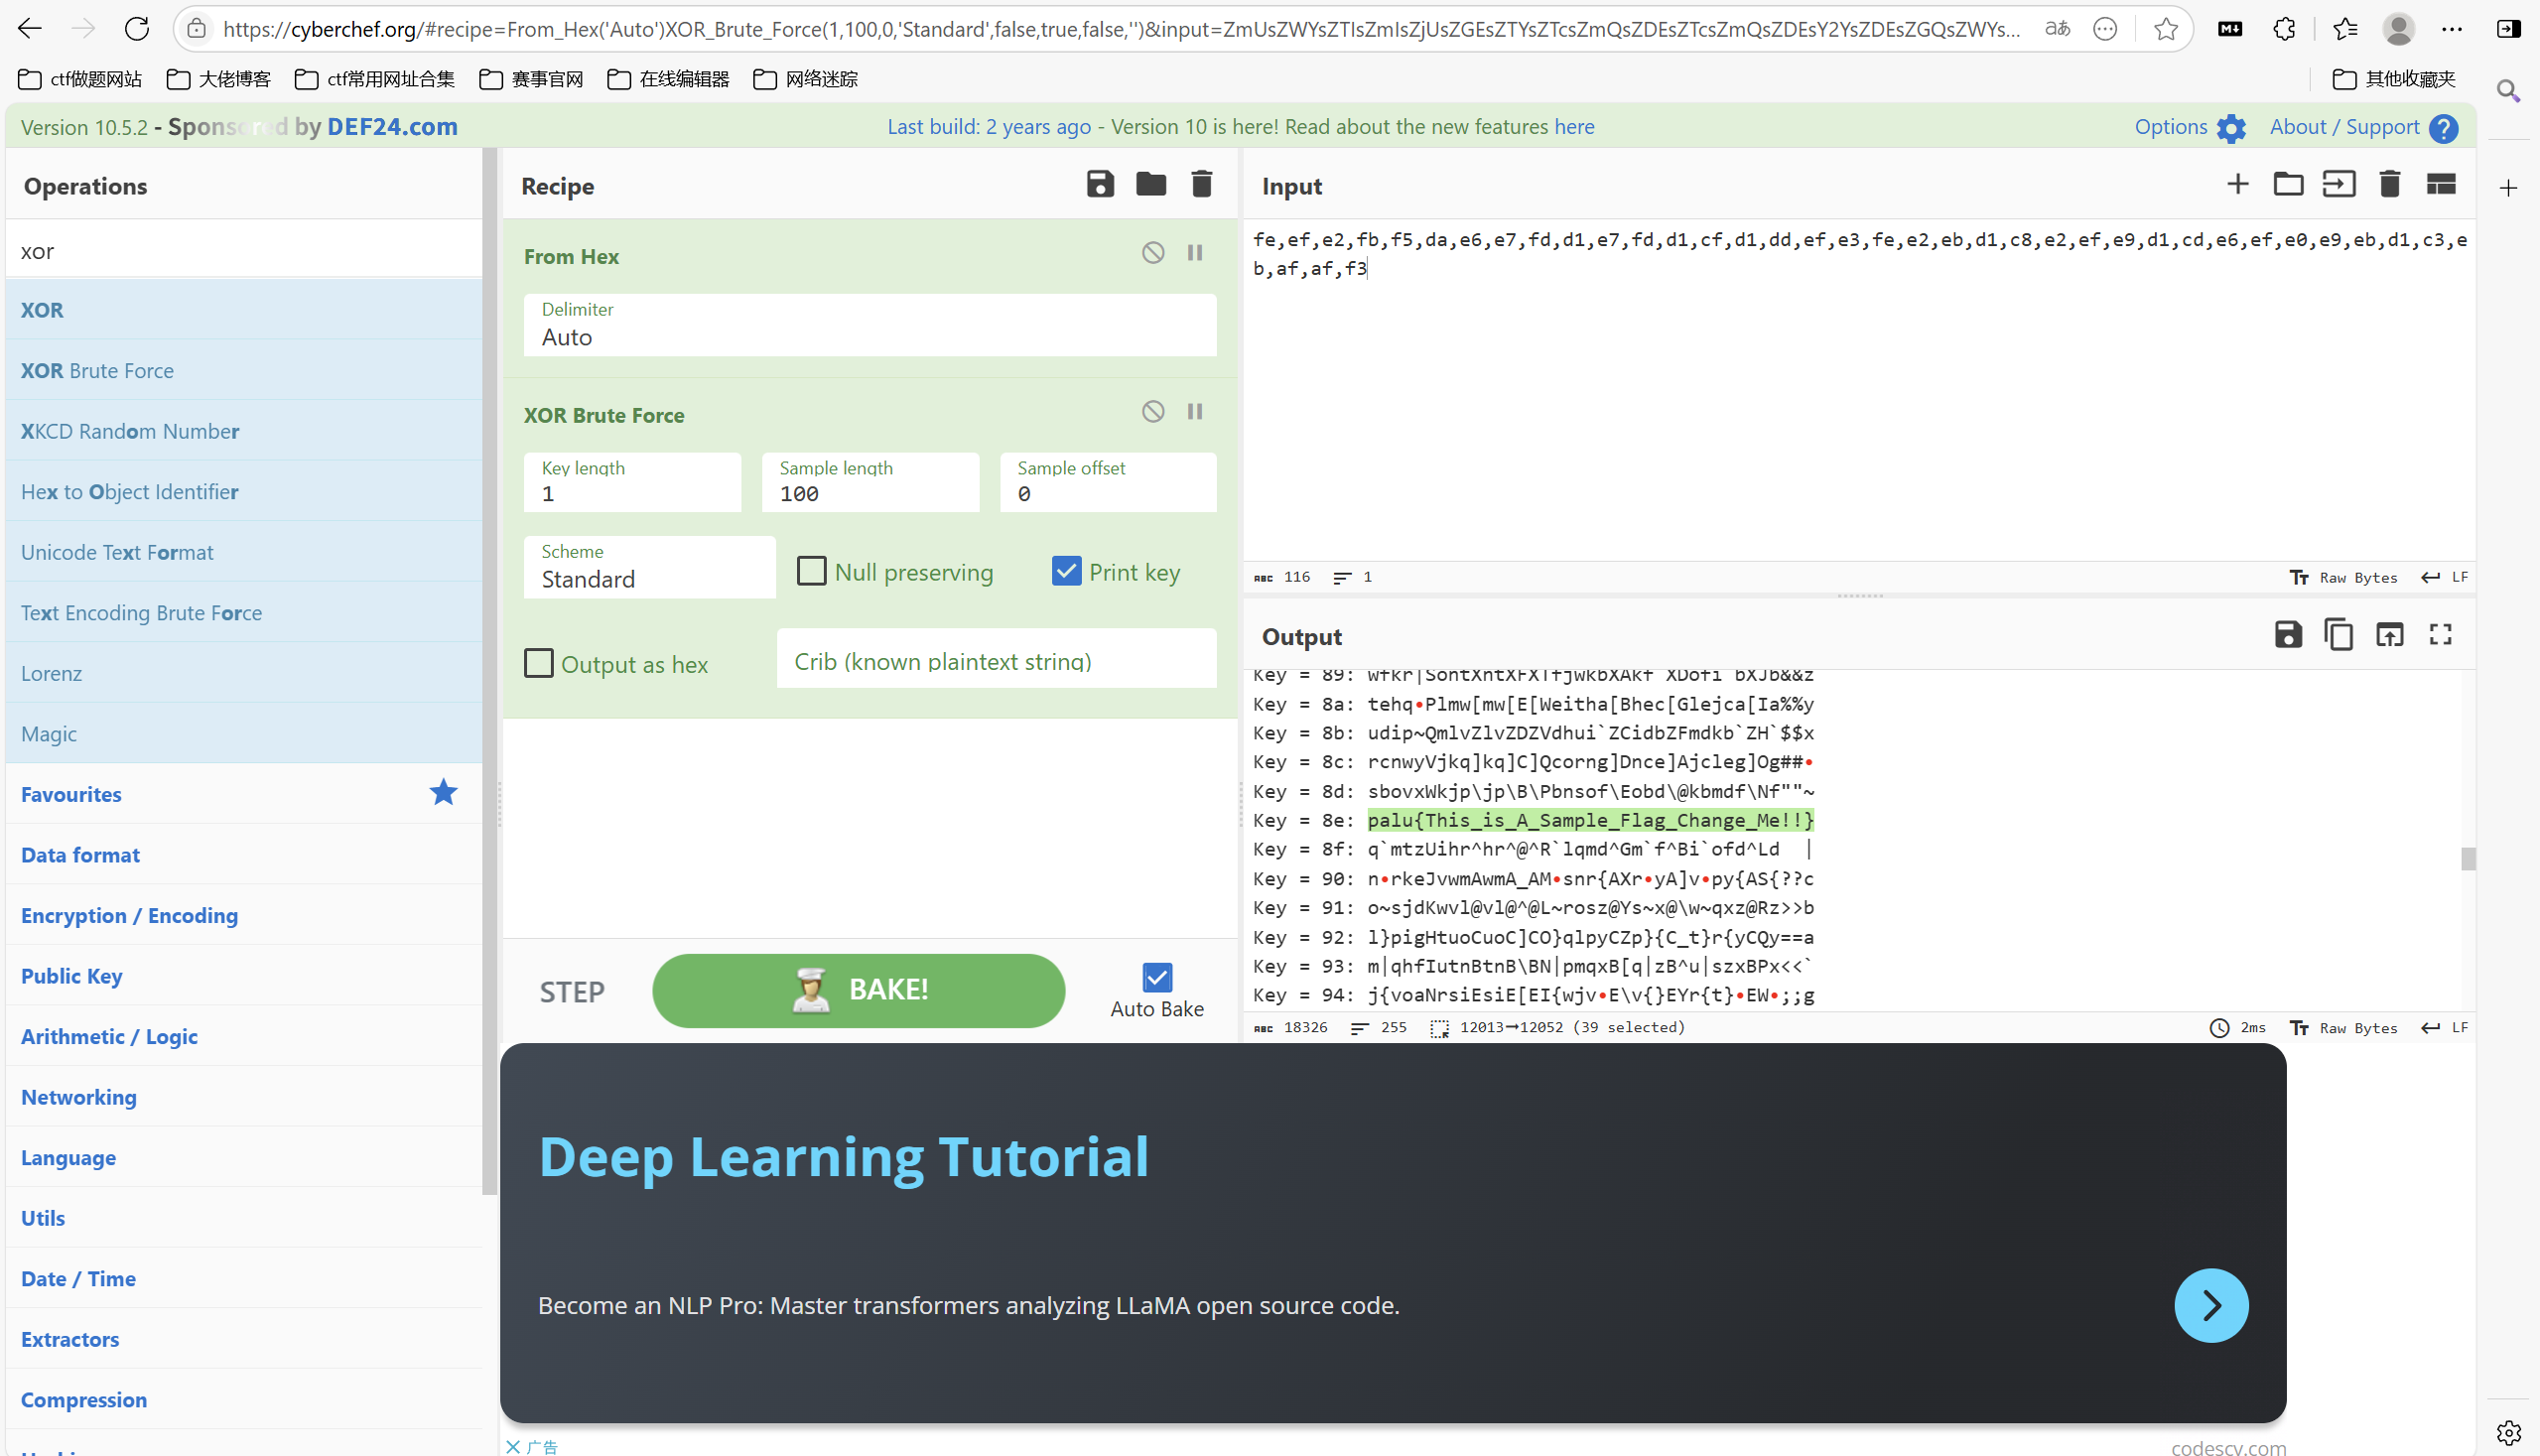Click output pane vertical scrollbar
This screenshot has width=2540, height=1456.
click(2468, 858)
